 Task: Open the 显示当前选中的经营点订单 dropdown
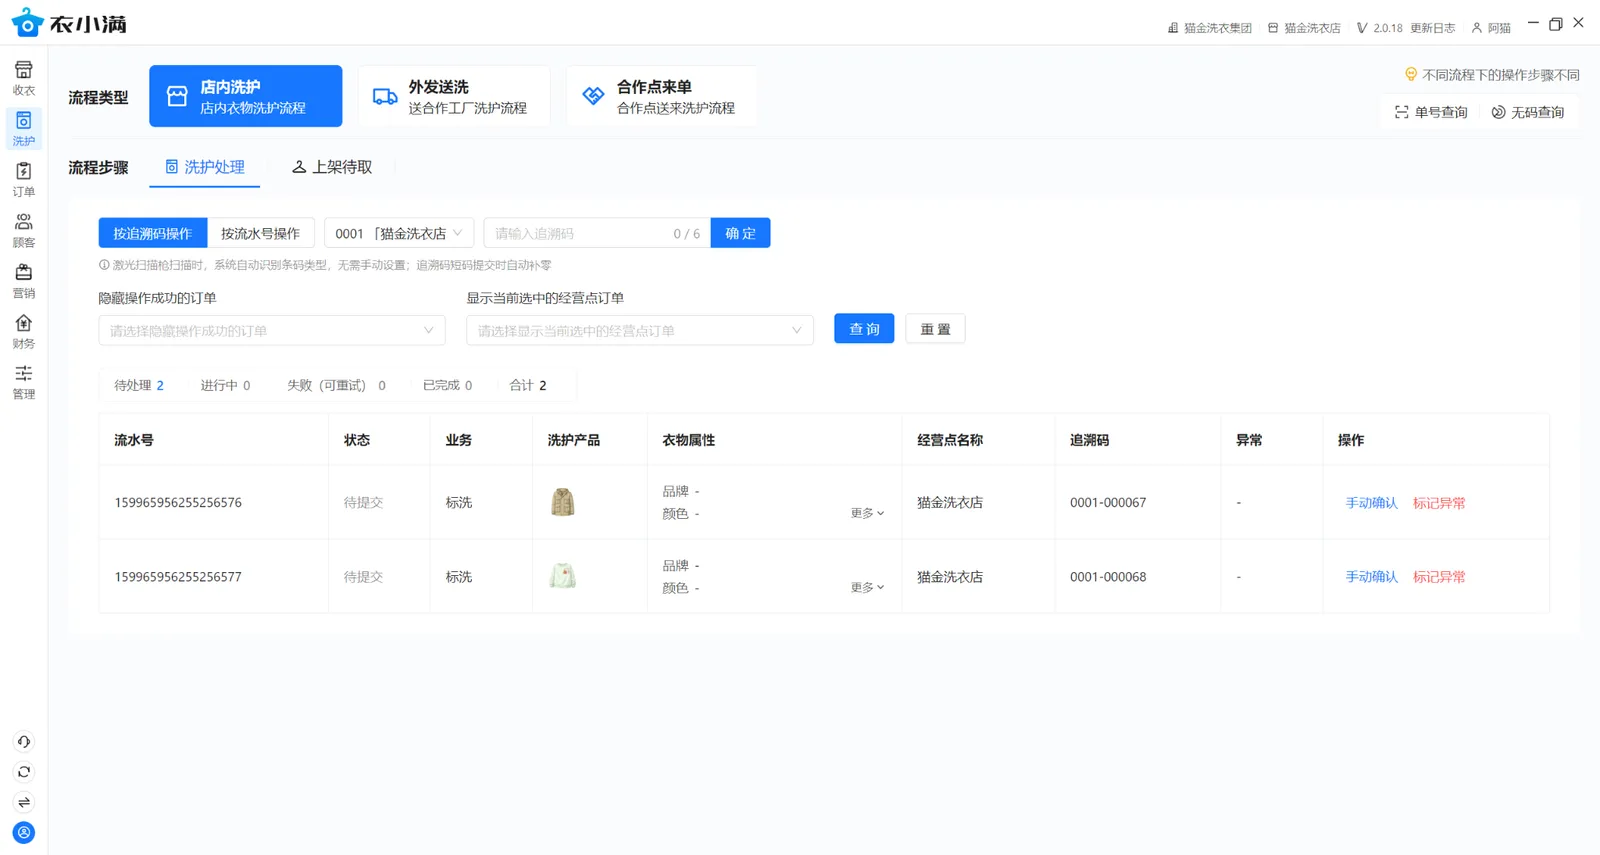pos(640,330)
